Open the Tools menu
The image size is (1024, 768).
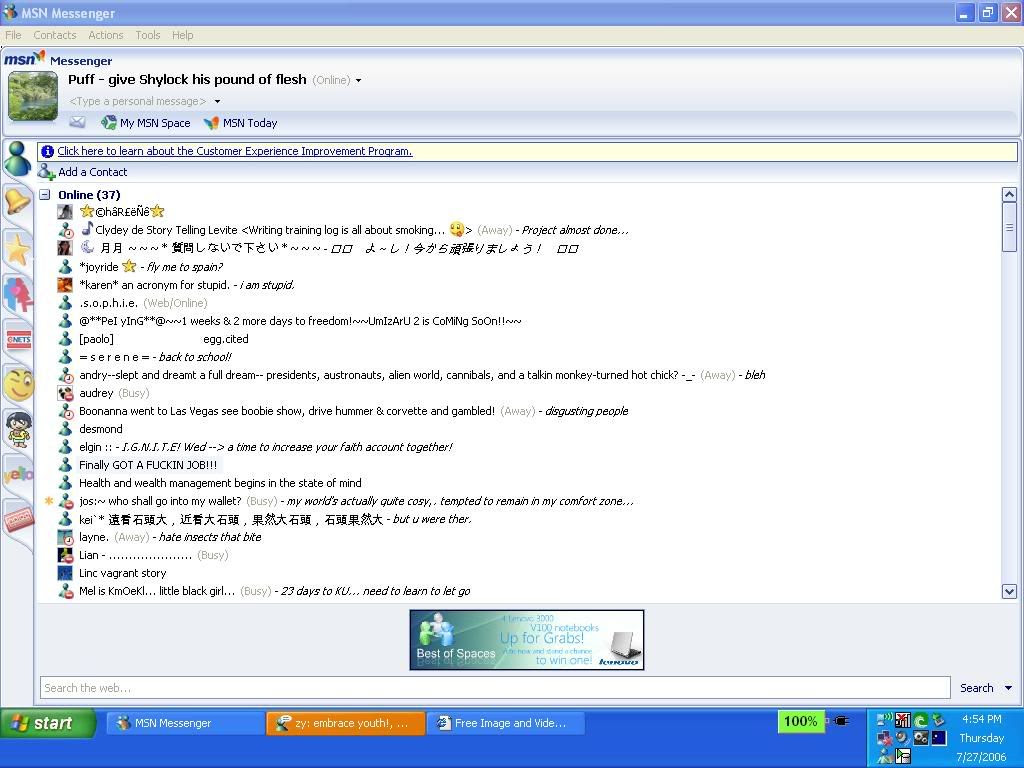[x=148, y=35]
